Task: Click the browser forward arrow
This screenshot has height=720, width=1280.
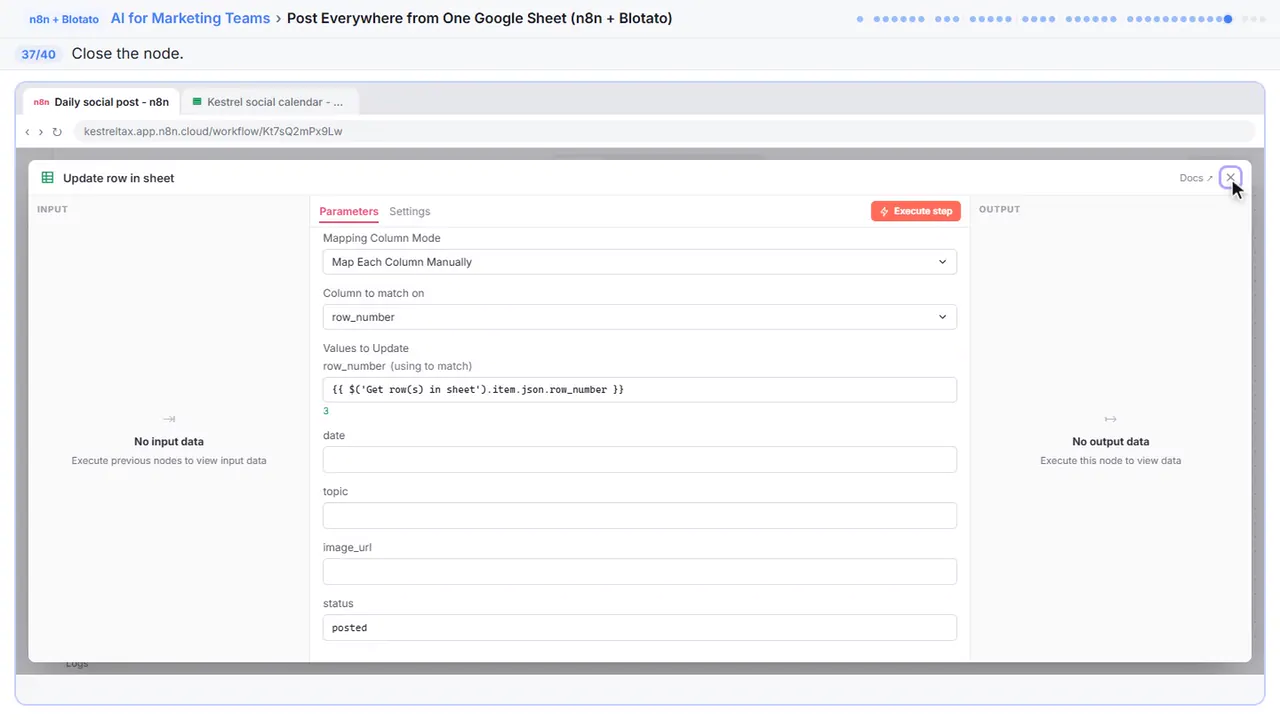Action: pyautogui.click(x=41, y=131)
